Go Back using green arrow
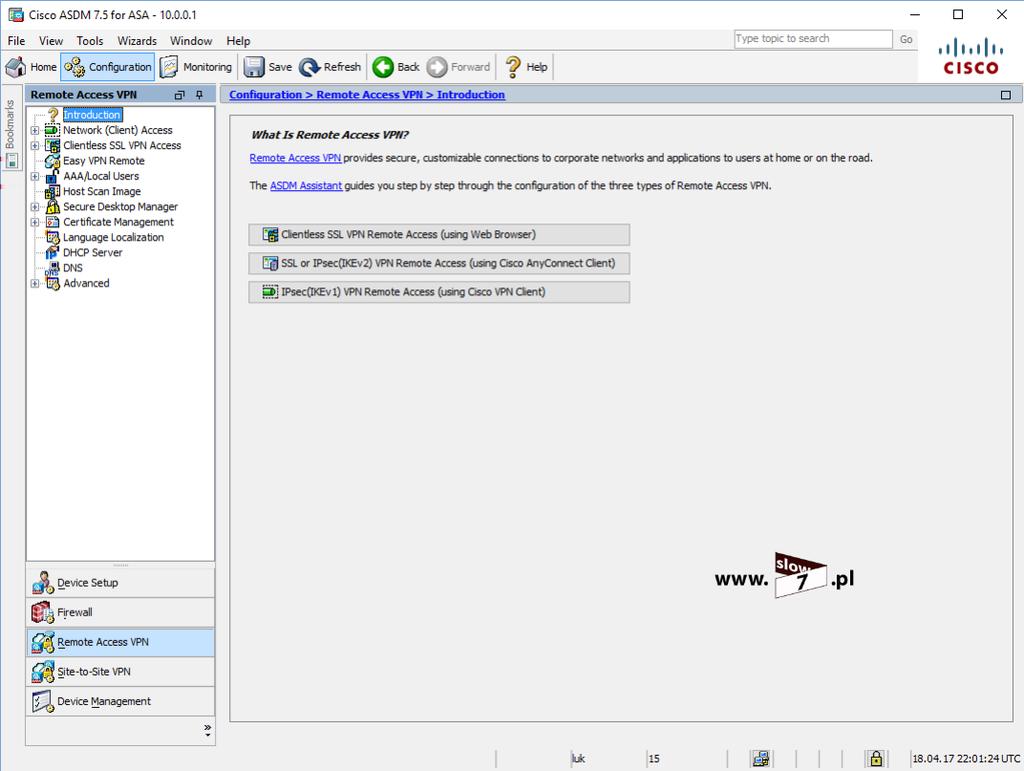Viewport: 1024px width, 771px height. [x=396, y=67]
